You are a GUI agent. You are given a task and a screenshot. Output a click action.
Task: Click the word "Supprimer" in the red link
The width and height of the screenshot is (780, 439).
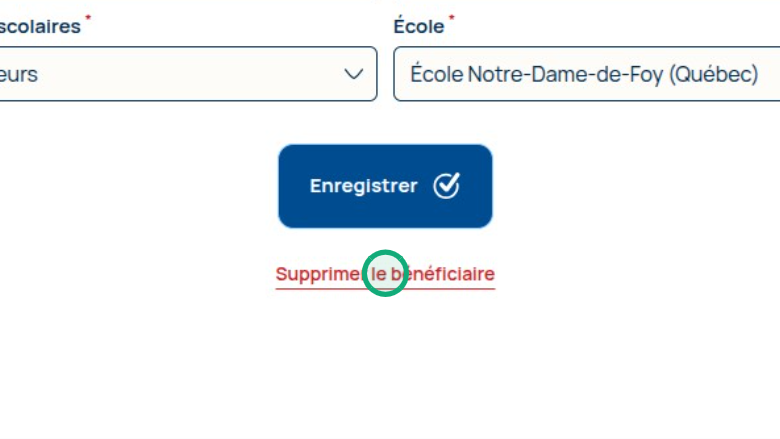point(318,274)
